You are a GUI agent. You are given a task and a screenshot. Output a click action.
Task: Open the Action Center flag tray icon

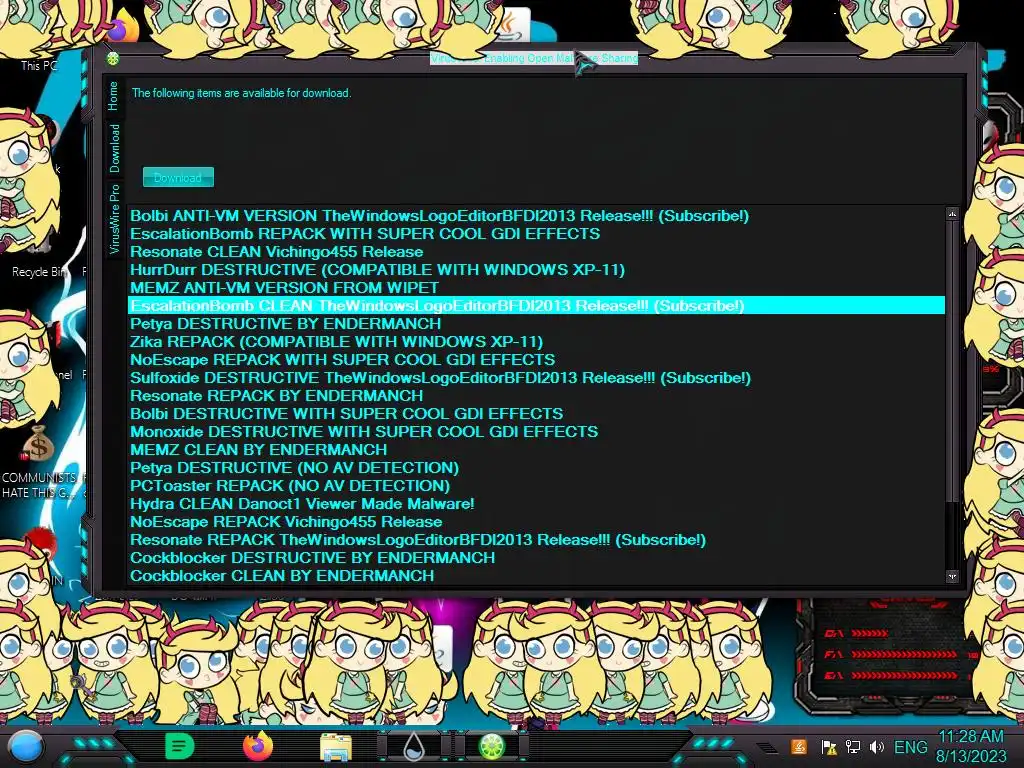(829, 747)
